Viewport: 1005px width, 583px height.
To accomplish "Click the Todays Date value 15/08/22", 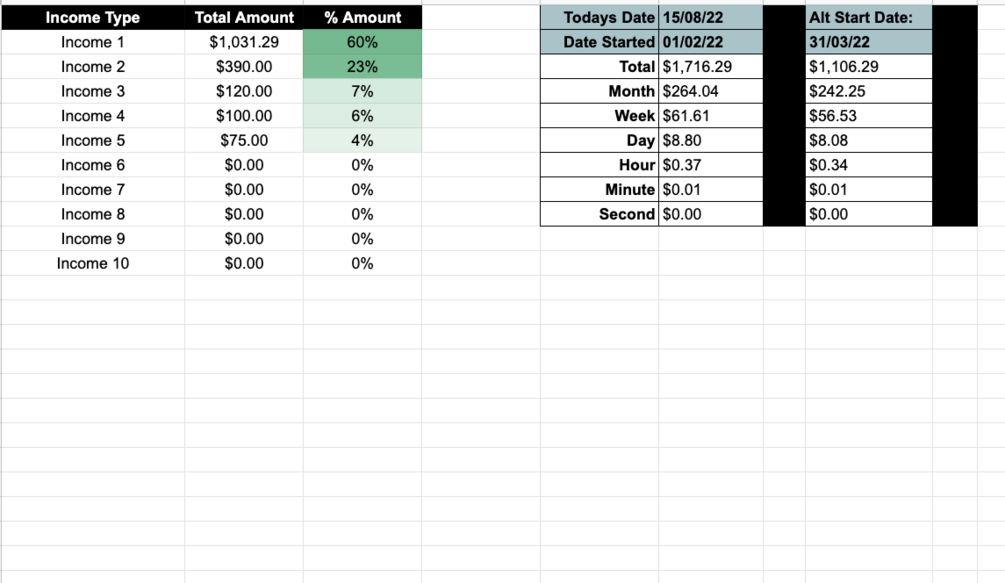I will (710, 18).
